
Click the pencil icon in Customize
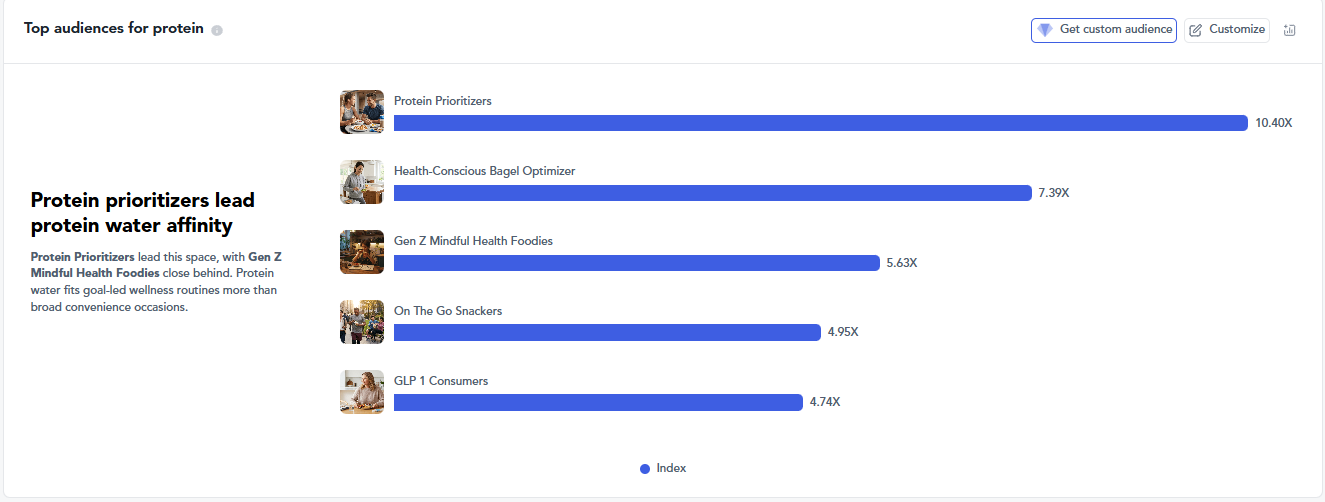pos(1196,30)
